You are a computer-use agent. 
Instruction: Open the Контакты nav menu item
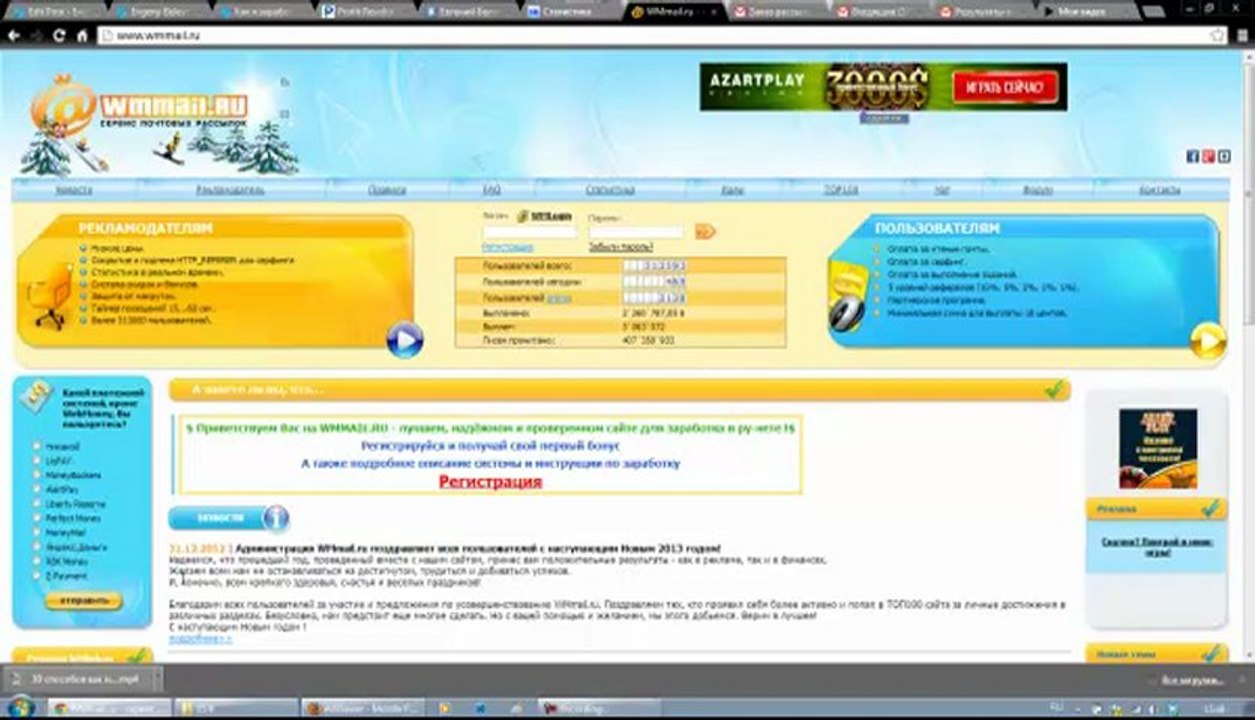point(1158,189)
